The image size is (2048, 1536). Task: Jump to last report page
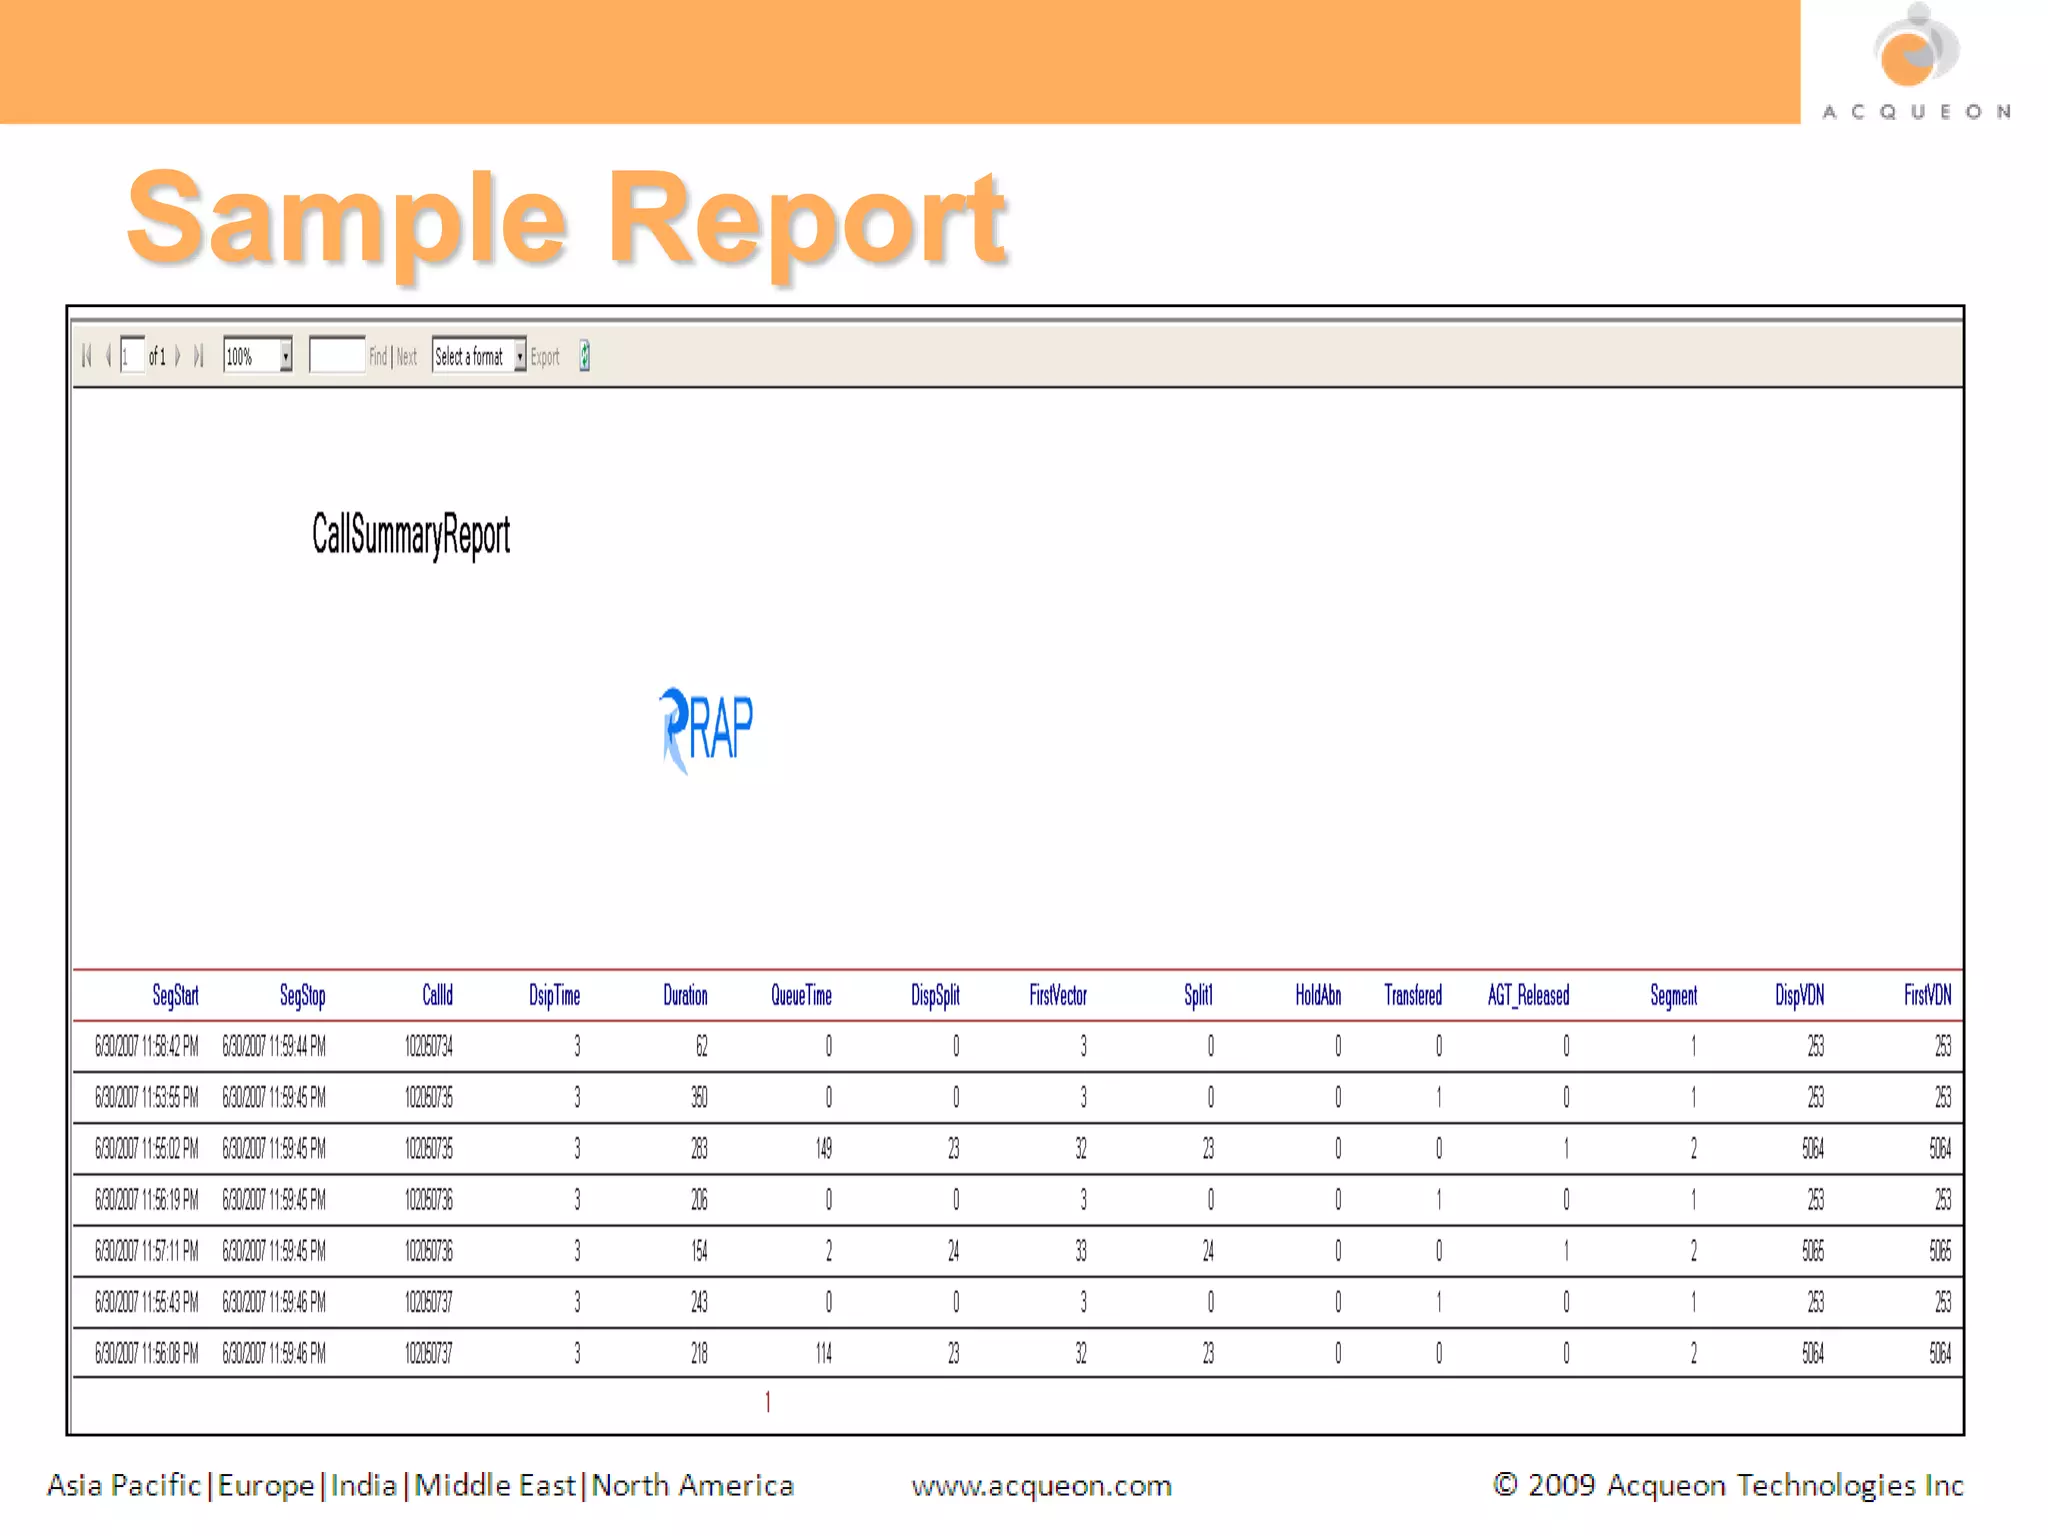click(198, 356)
